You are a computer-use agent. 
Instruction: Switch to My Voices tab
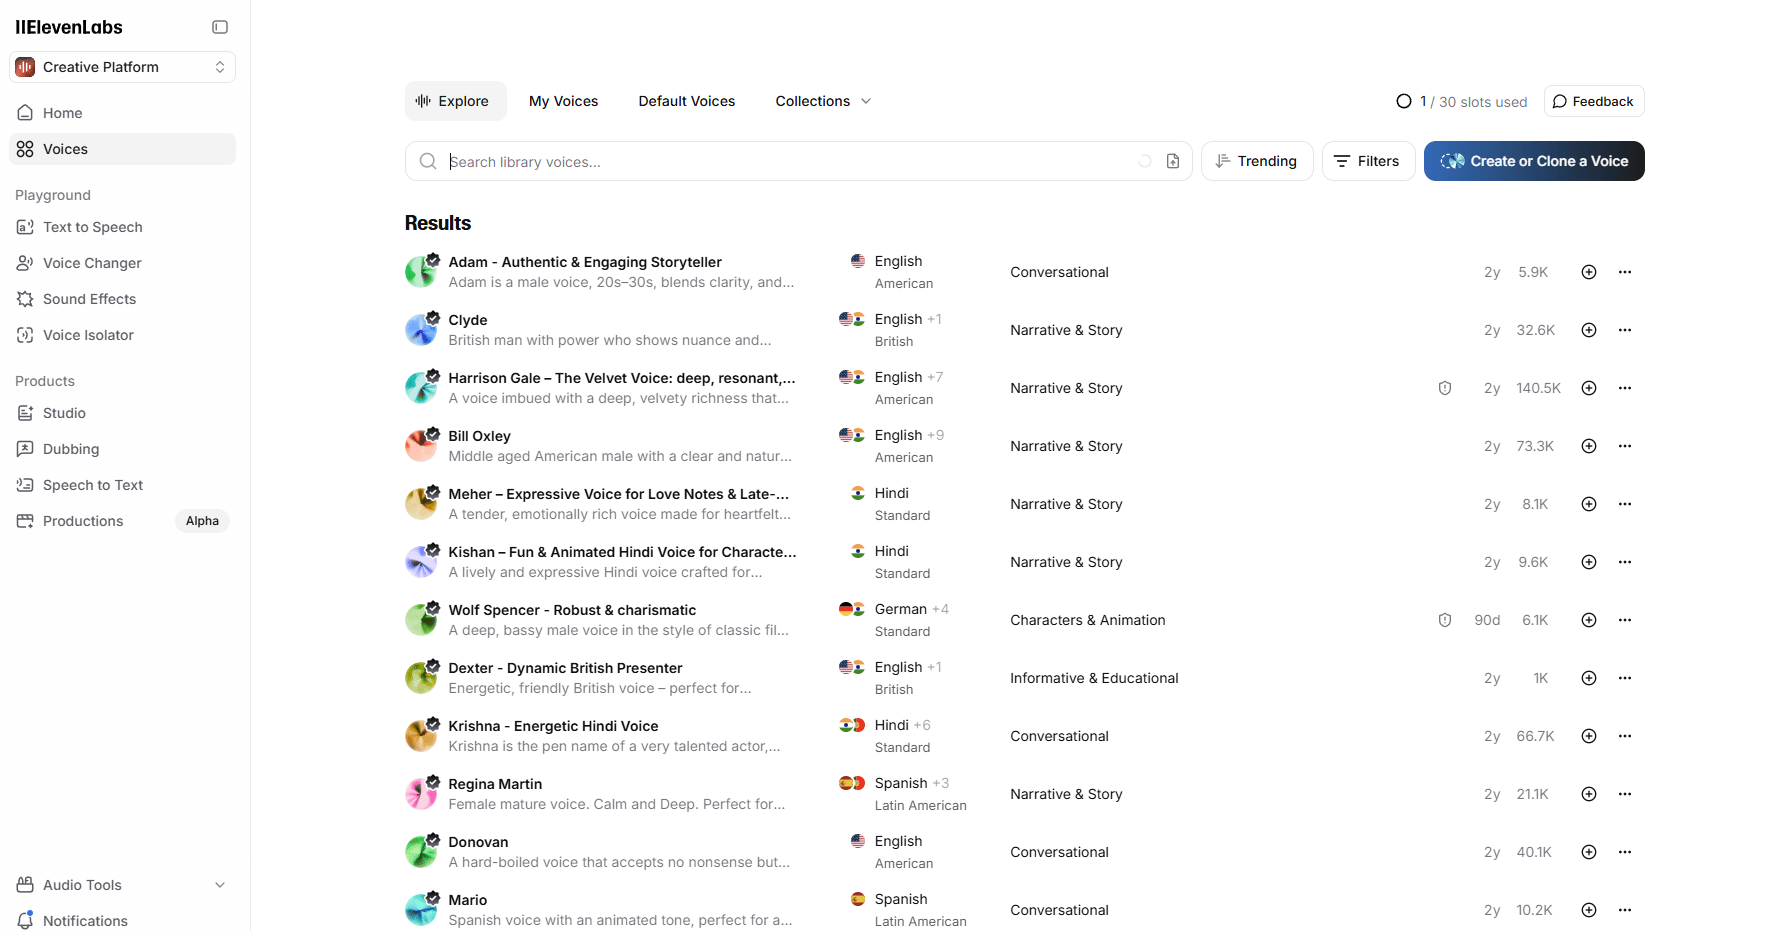(x=563, y=101)
